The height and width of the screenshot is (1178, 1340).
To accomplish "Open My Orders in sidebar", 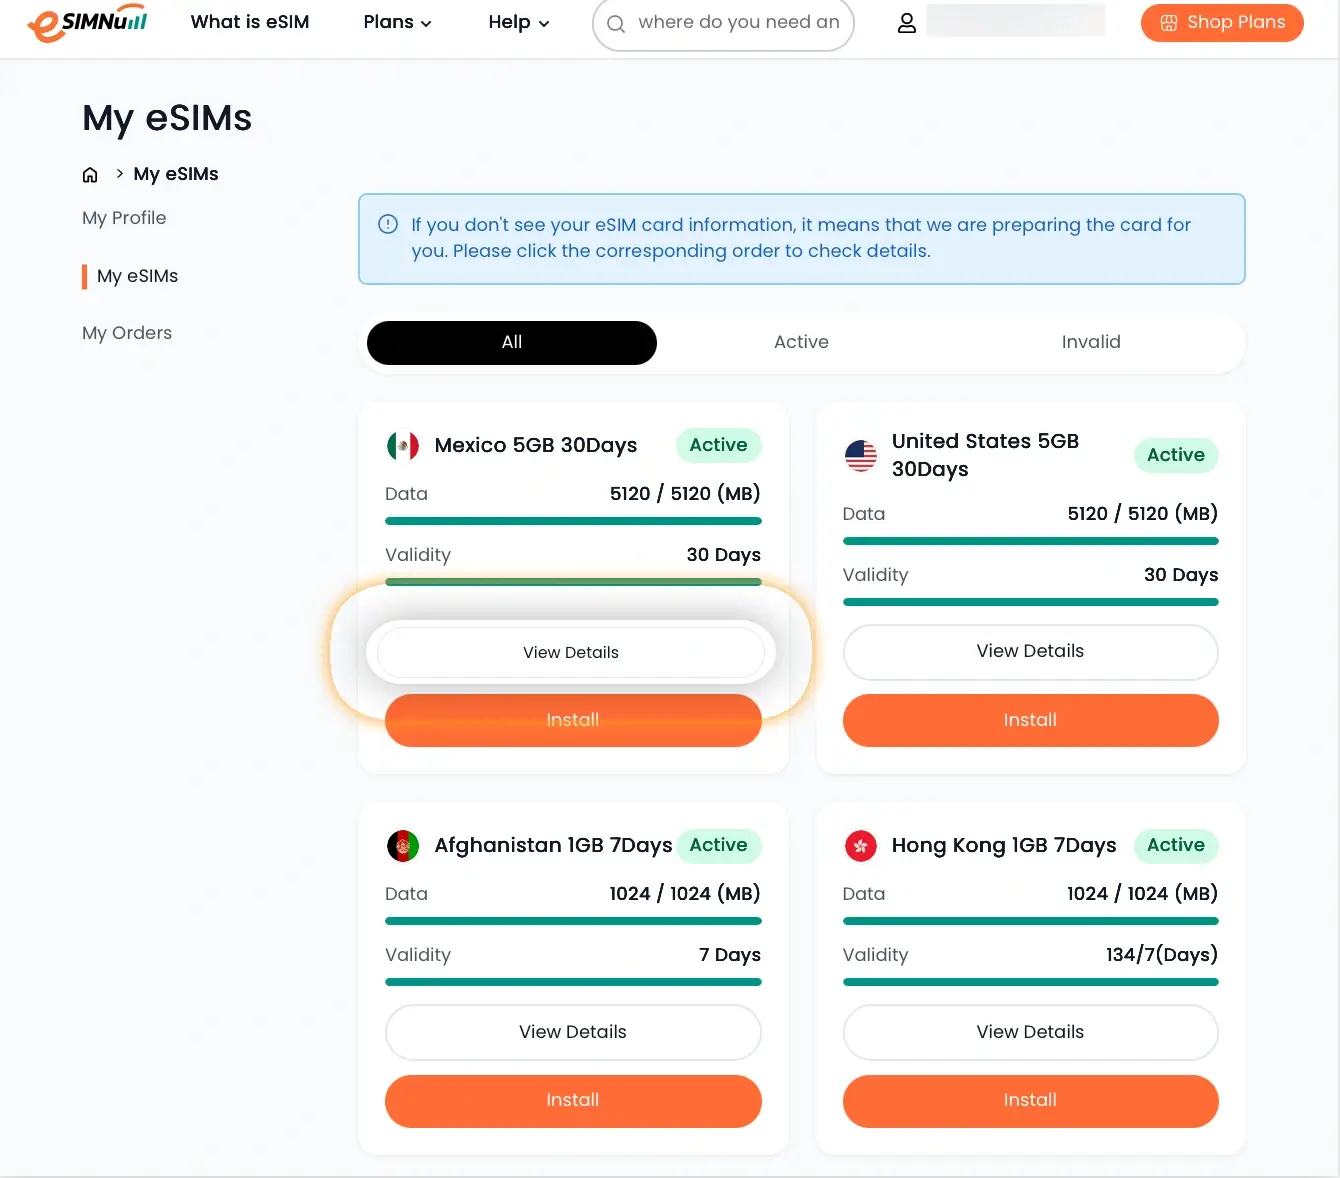I will [x=127, y=333].
